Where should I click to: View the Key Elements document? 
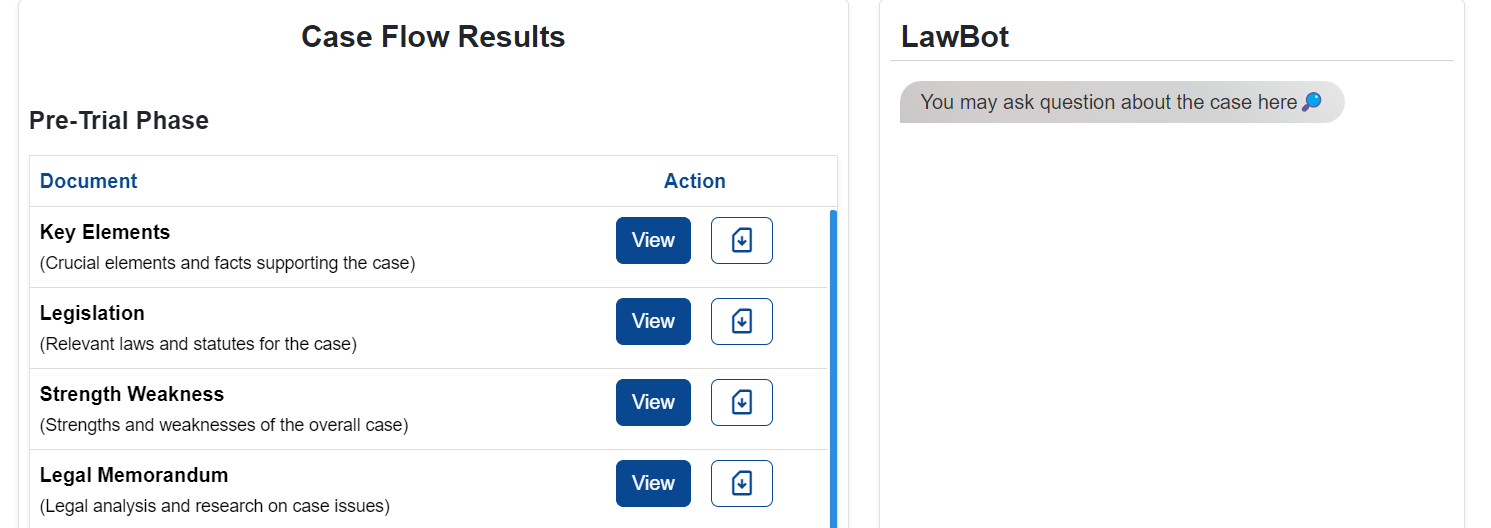click(x=653, y=240)
